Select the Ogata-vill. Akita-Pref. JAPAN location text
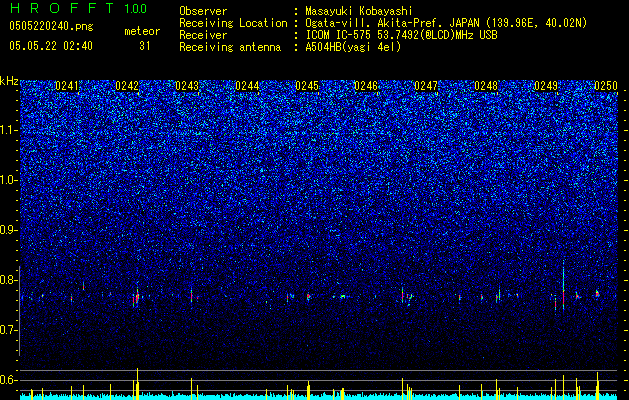Image resolution: width=629 pixels, height=400 pixels. coord(446,23)
